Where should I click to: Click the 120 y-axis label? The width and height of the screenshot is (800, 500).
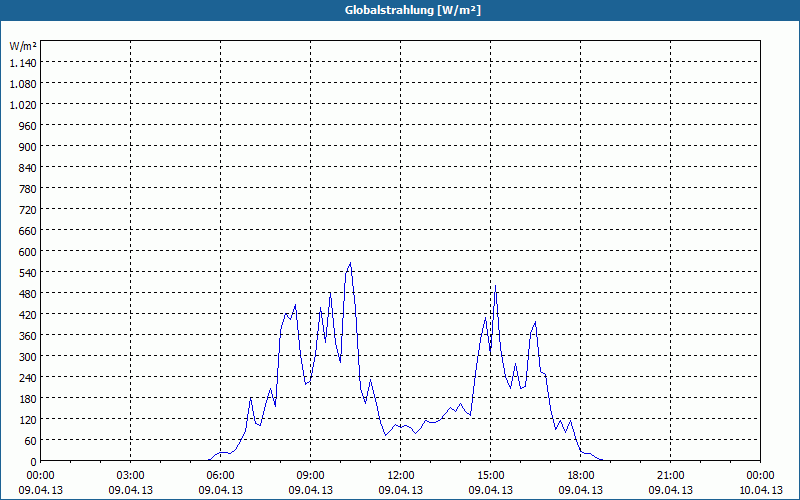click(x=28, y=419)
